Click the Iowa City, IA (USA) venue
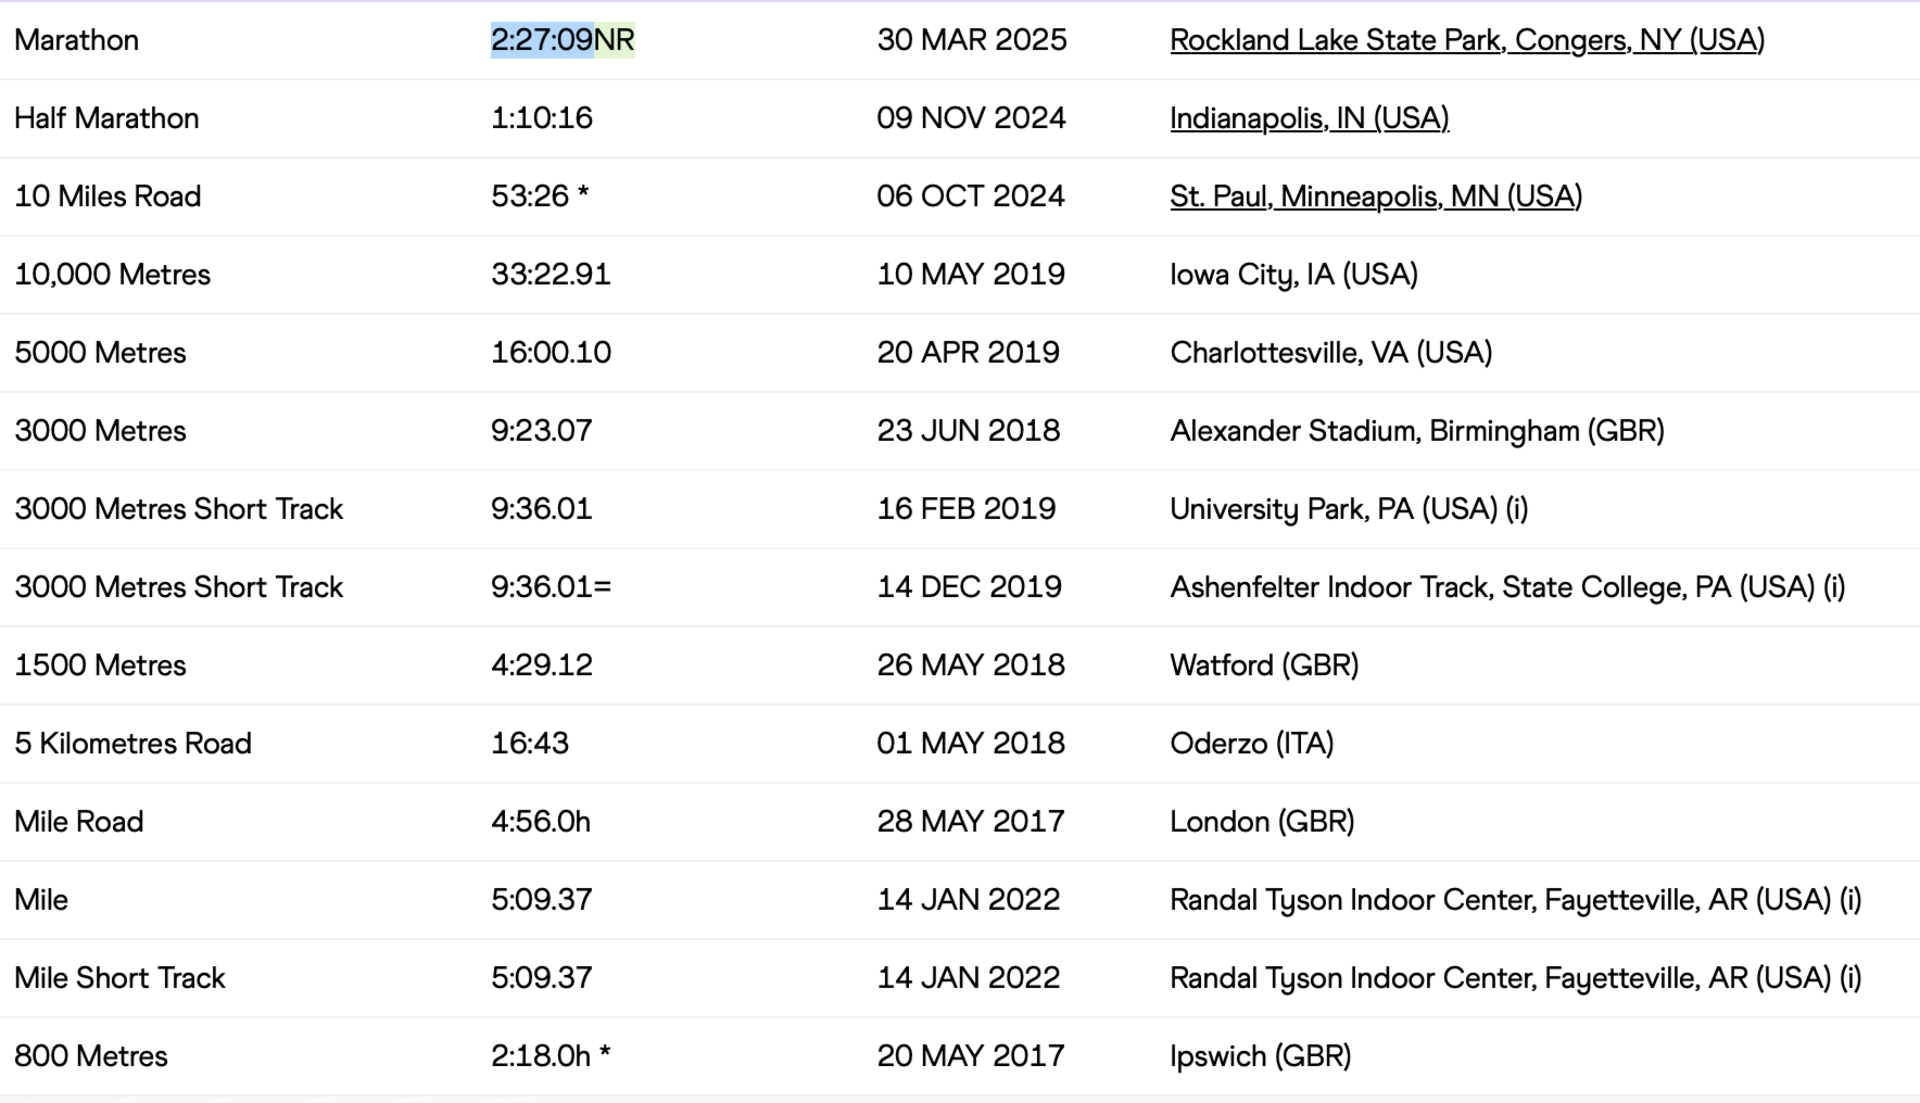1920x1103 pixels. coord(1294,274)
